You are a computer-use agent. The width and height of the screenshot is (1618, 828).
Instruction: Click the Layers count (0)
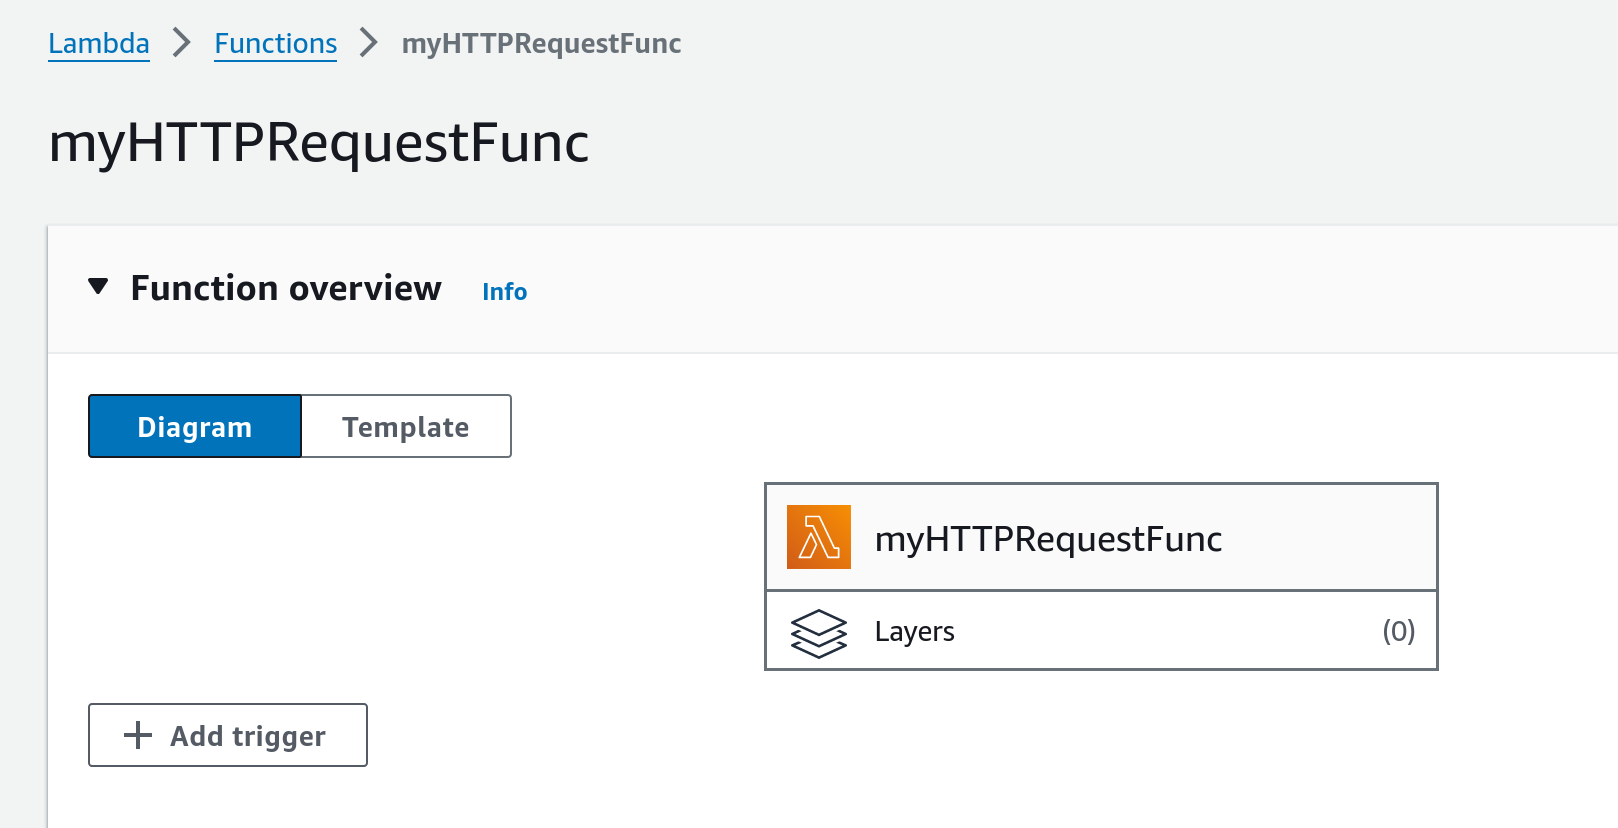point(1398,631)
